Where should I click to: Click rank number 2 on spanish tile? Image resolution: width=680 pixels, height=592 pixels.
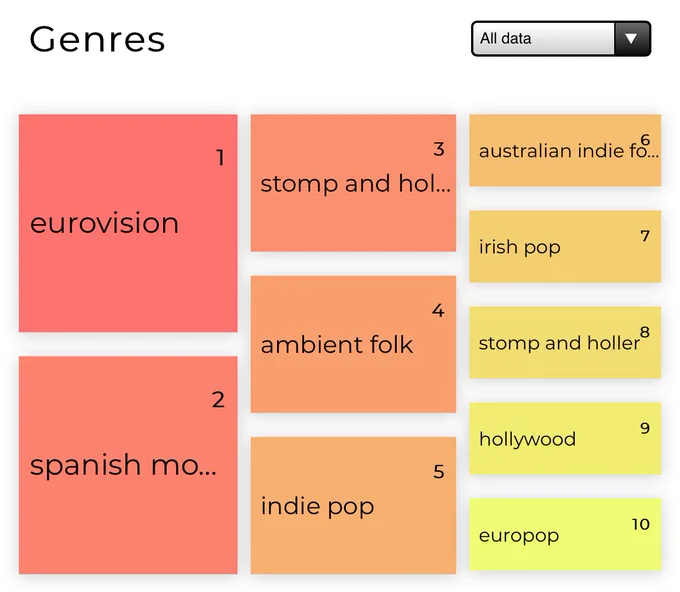pos(218,399)
